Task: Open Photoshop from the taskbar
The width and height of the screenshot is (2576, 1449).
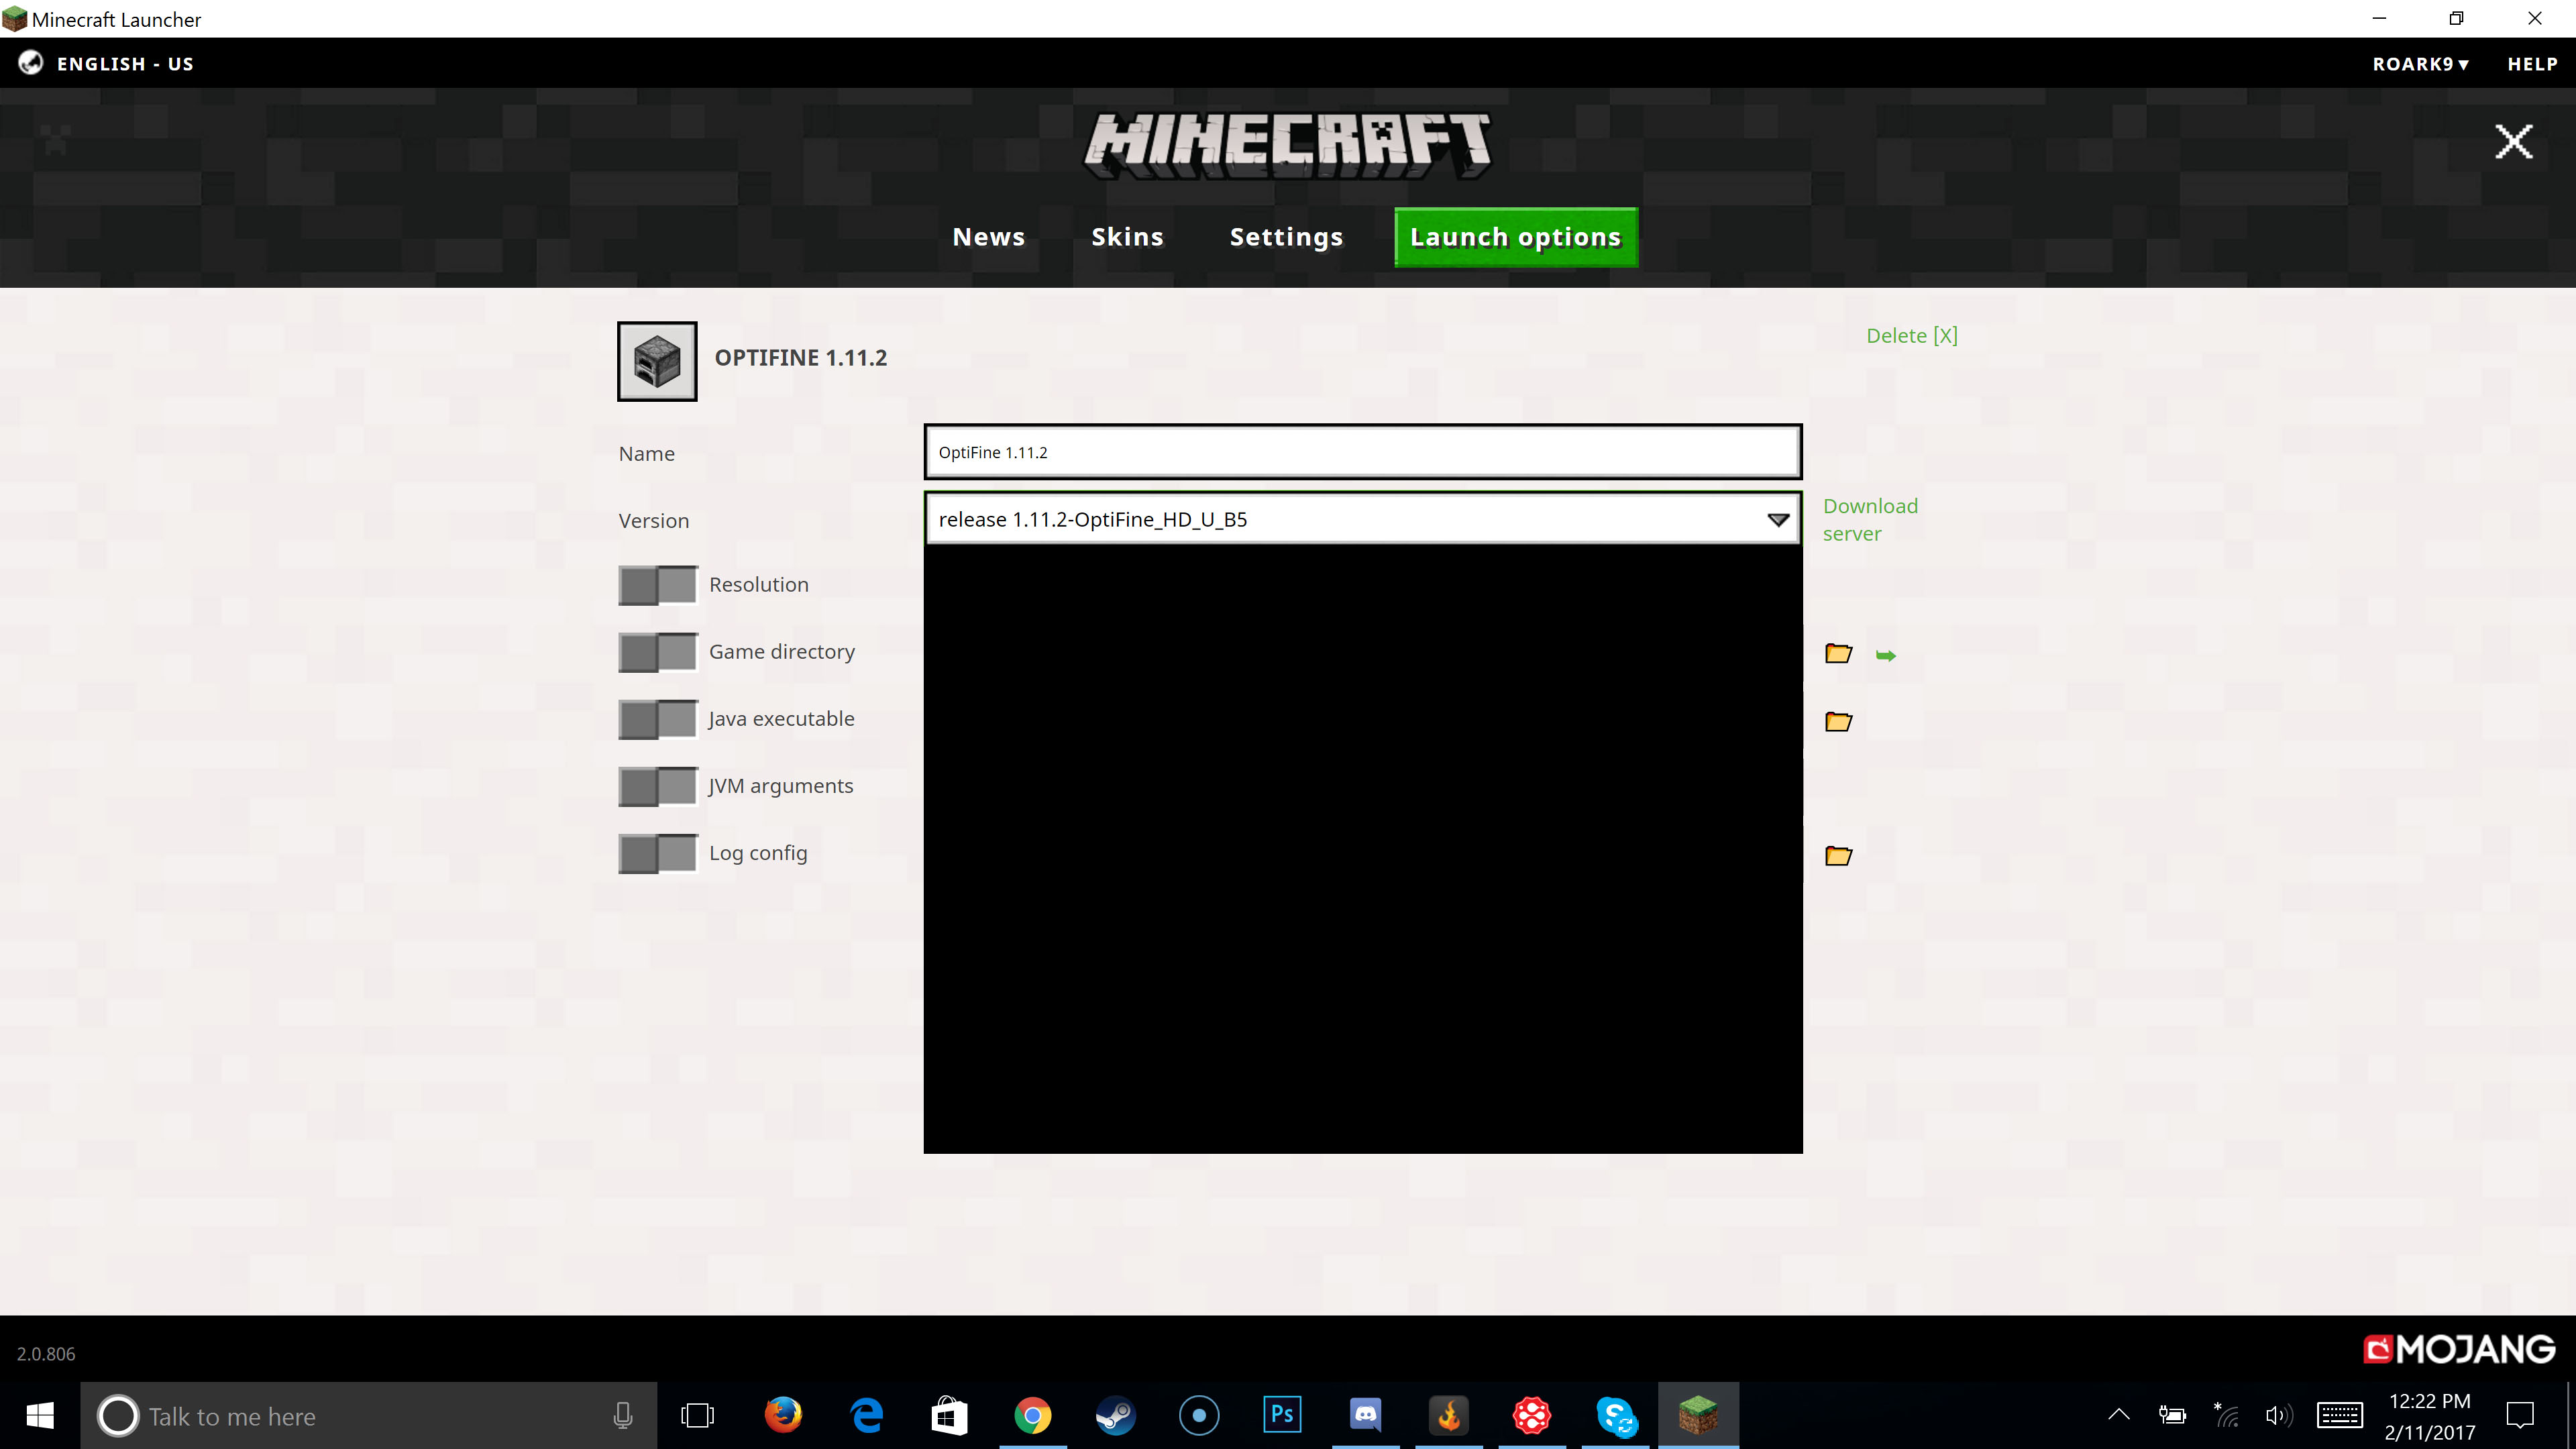Action: click(x=1281, y=1415)
